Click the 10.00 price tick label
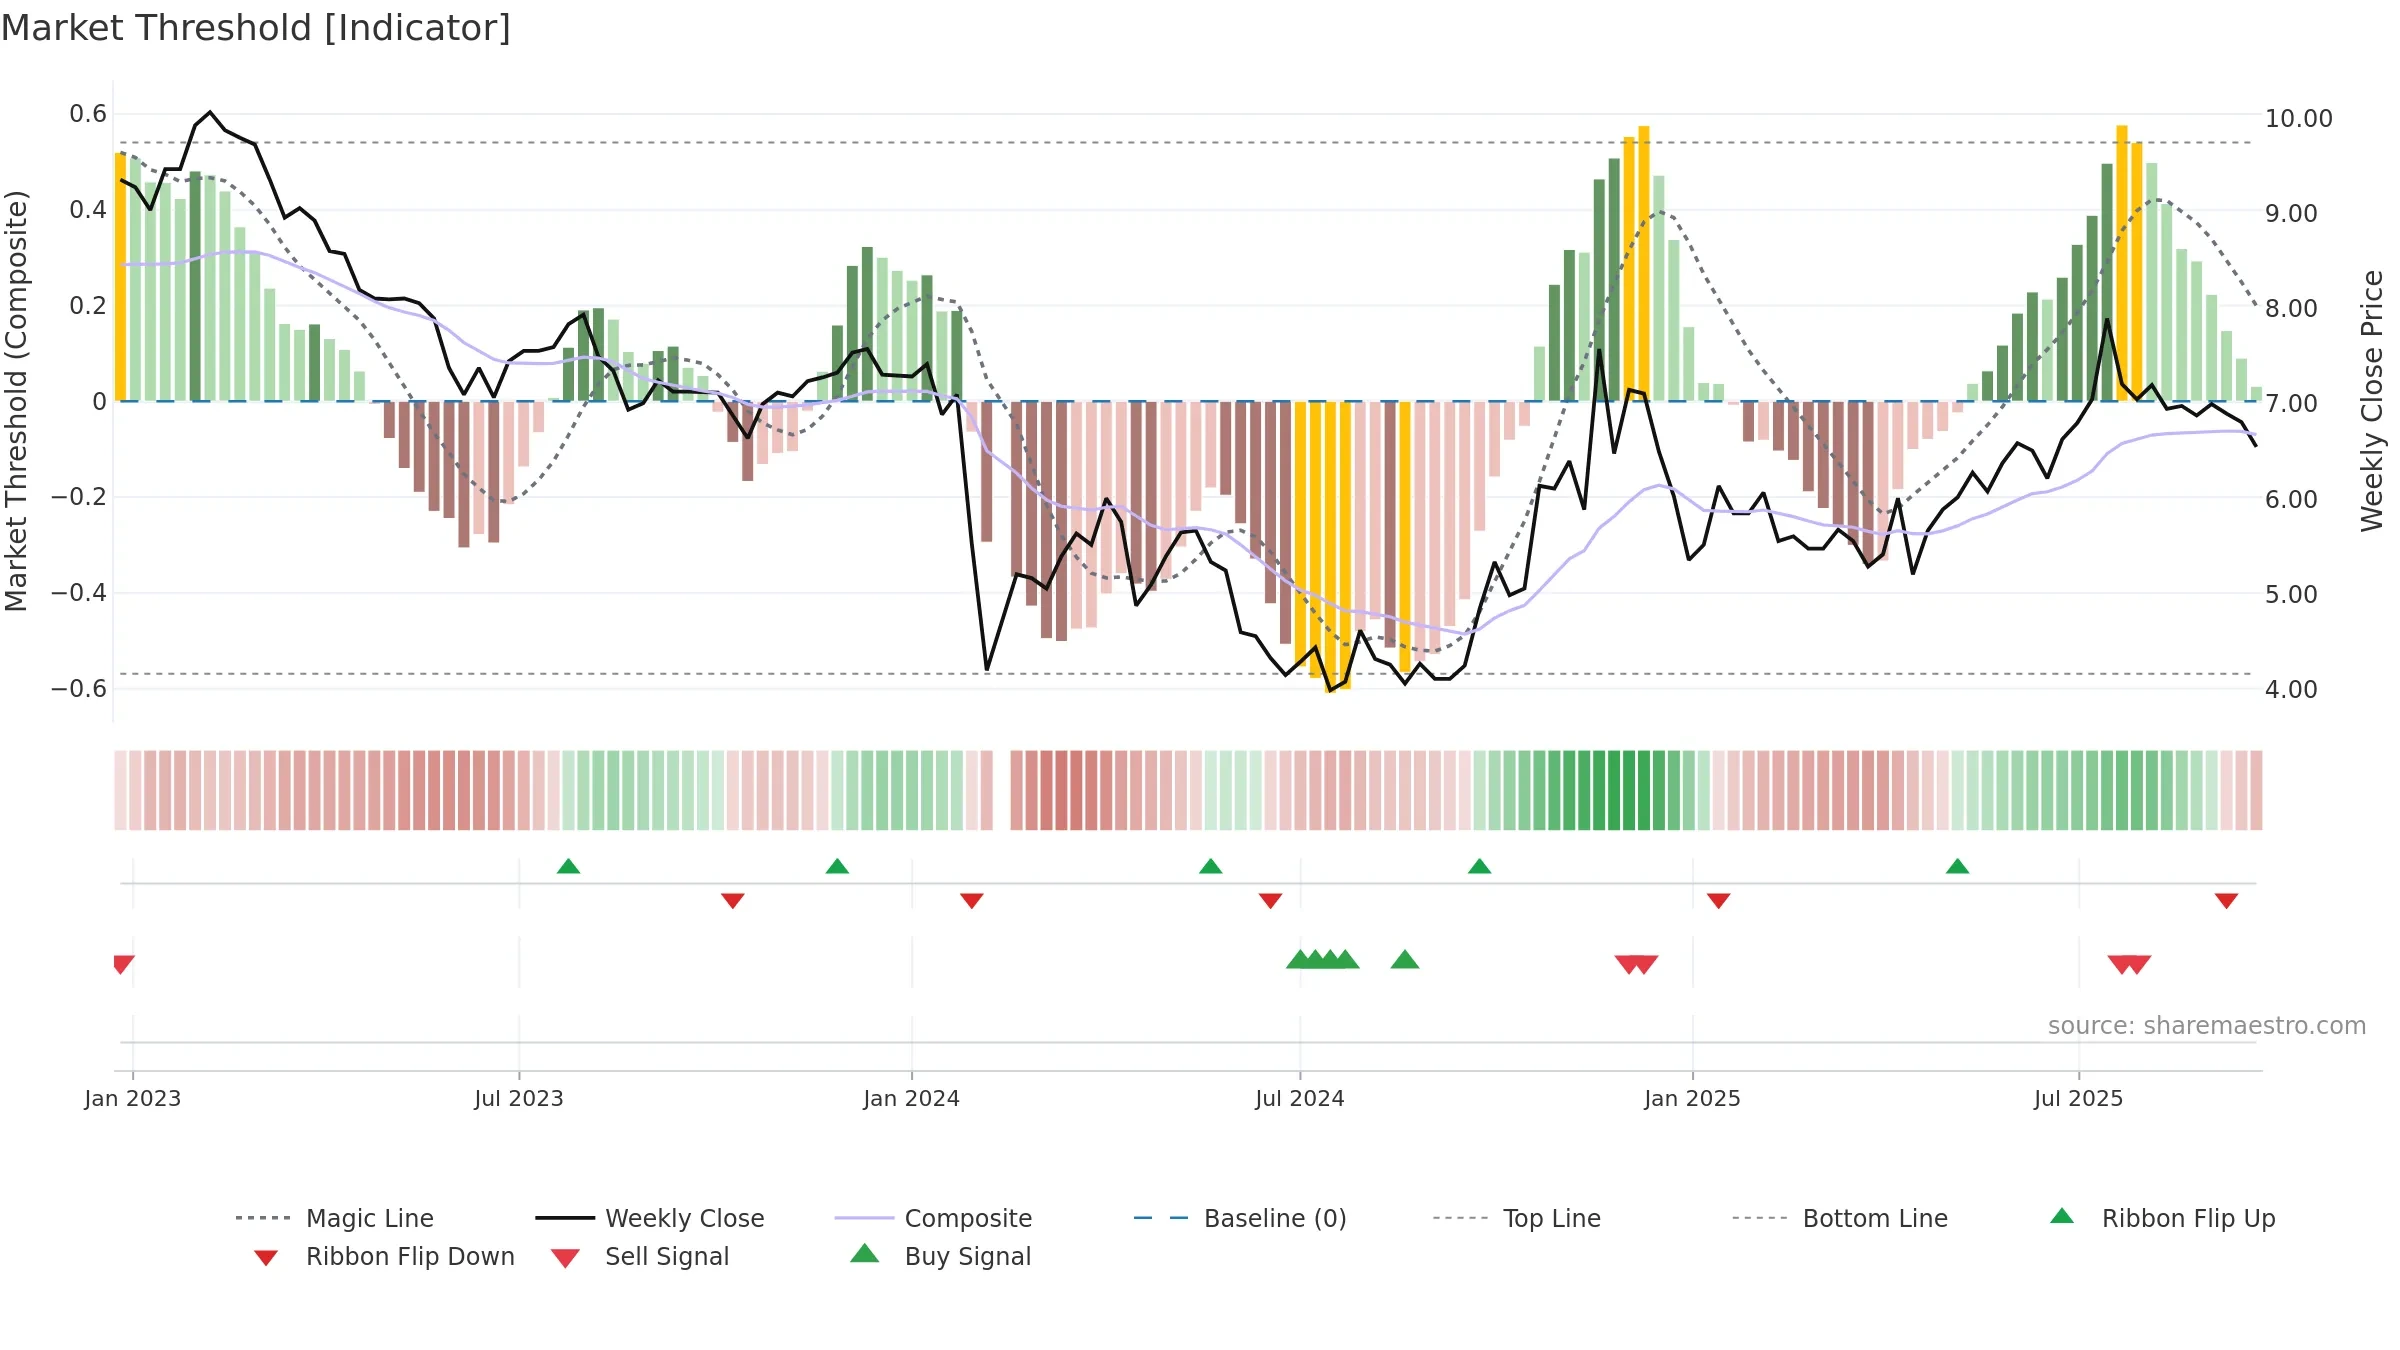2400x1350 pixels. pyautogui.click(x=2299, y=118)
